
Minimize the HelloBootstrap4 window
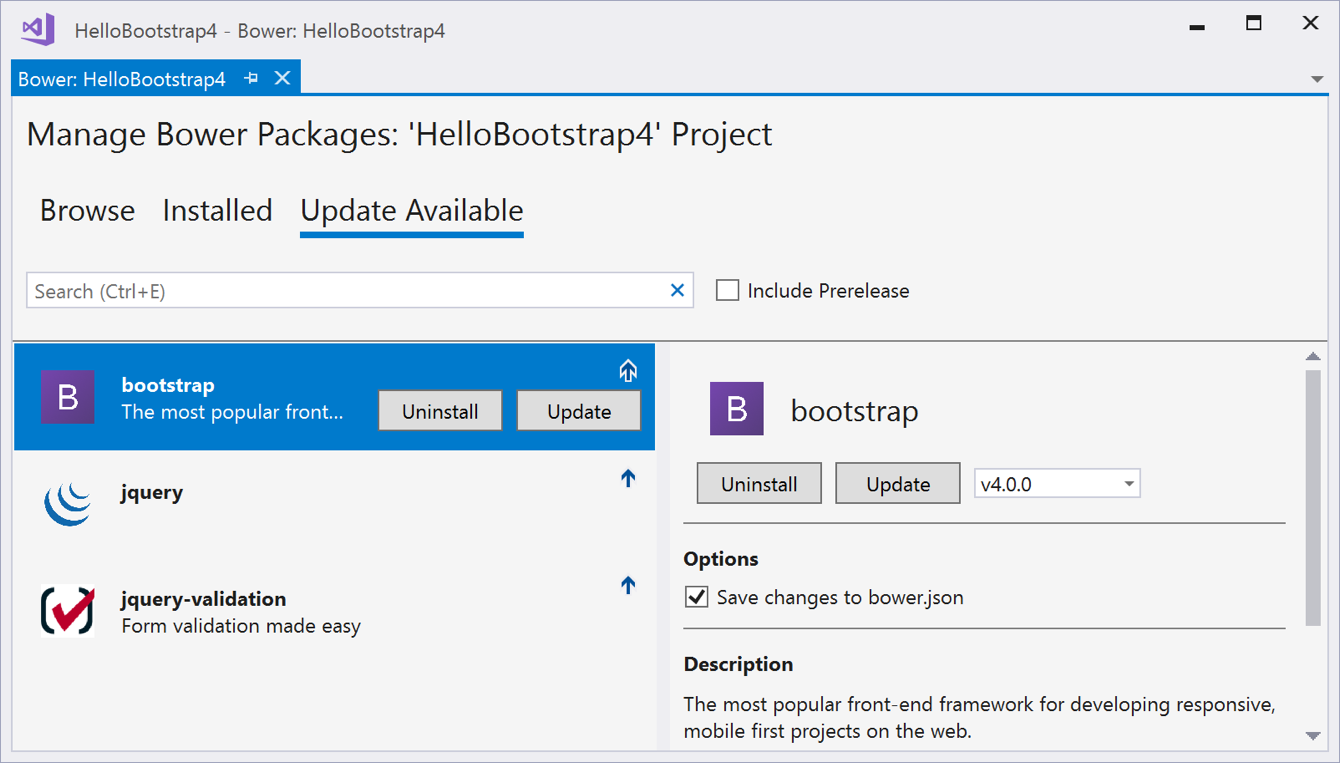pos(1197,26)
